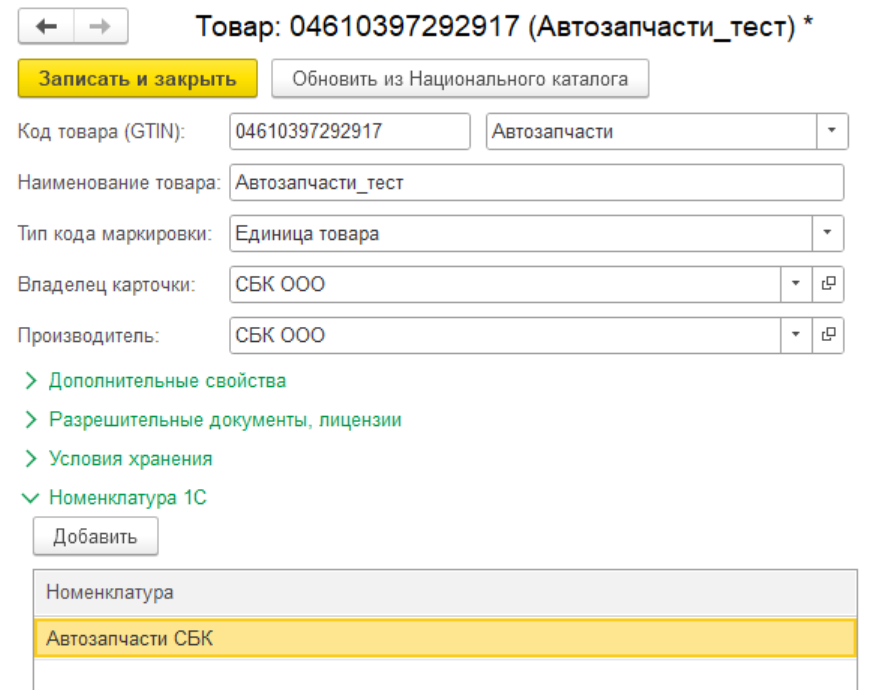Screen dimensions: 875x690
Task: Collapse the Номенклатура 1С section
Action: [127, 497]
